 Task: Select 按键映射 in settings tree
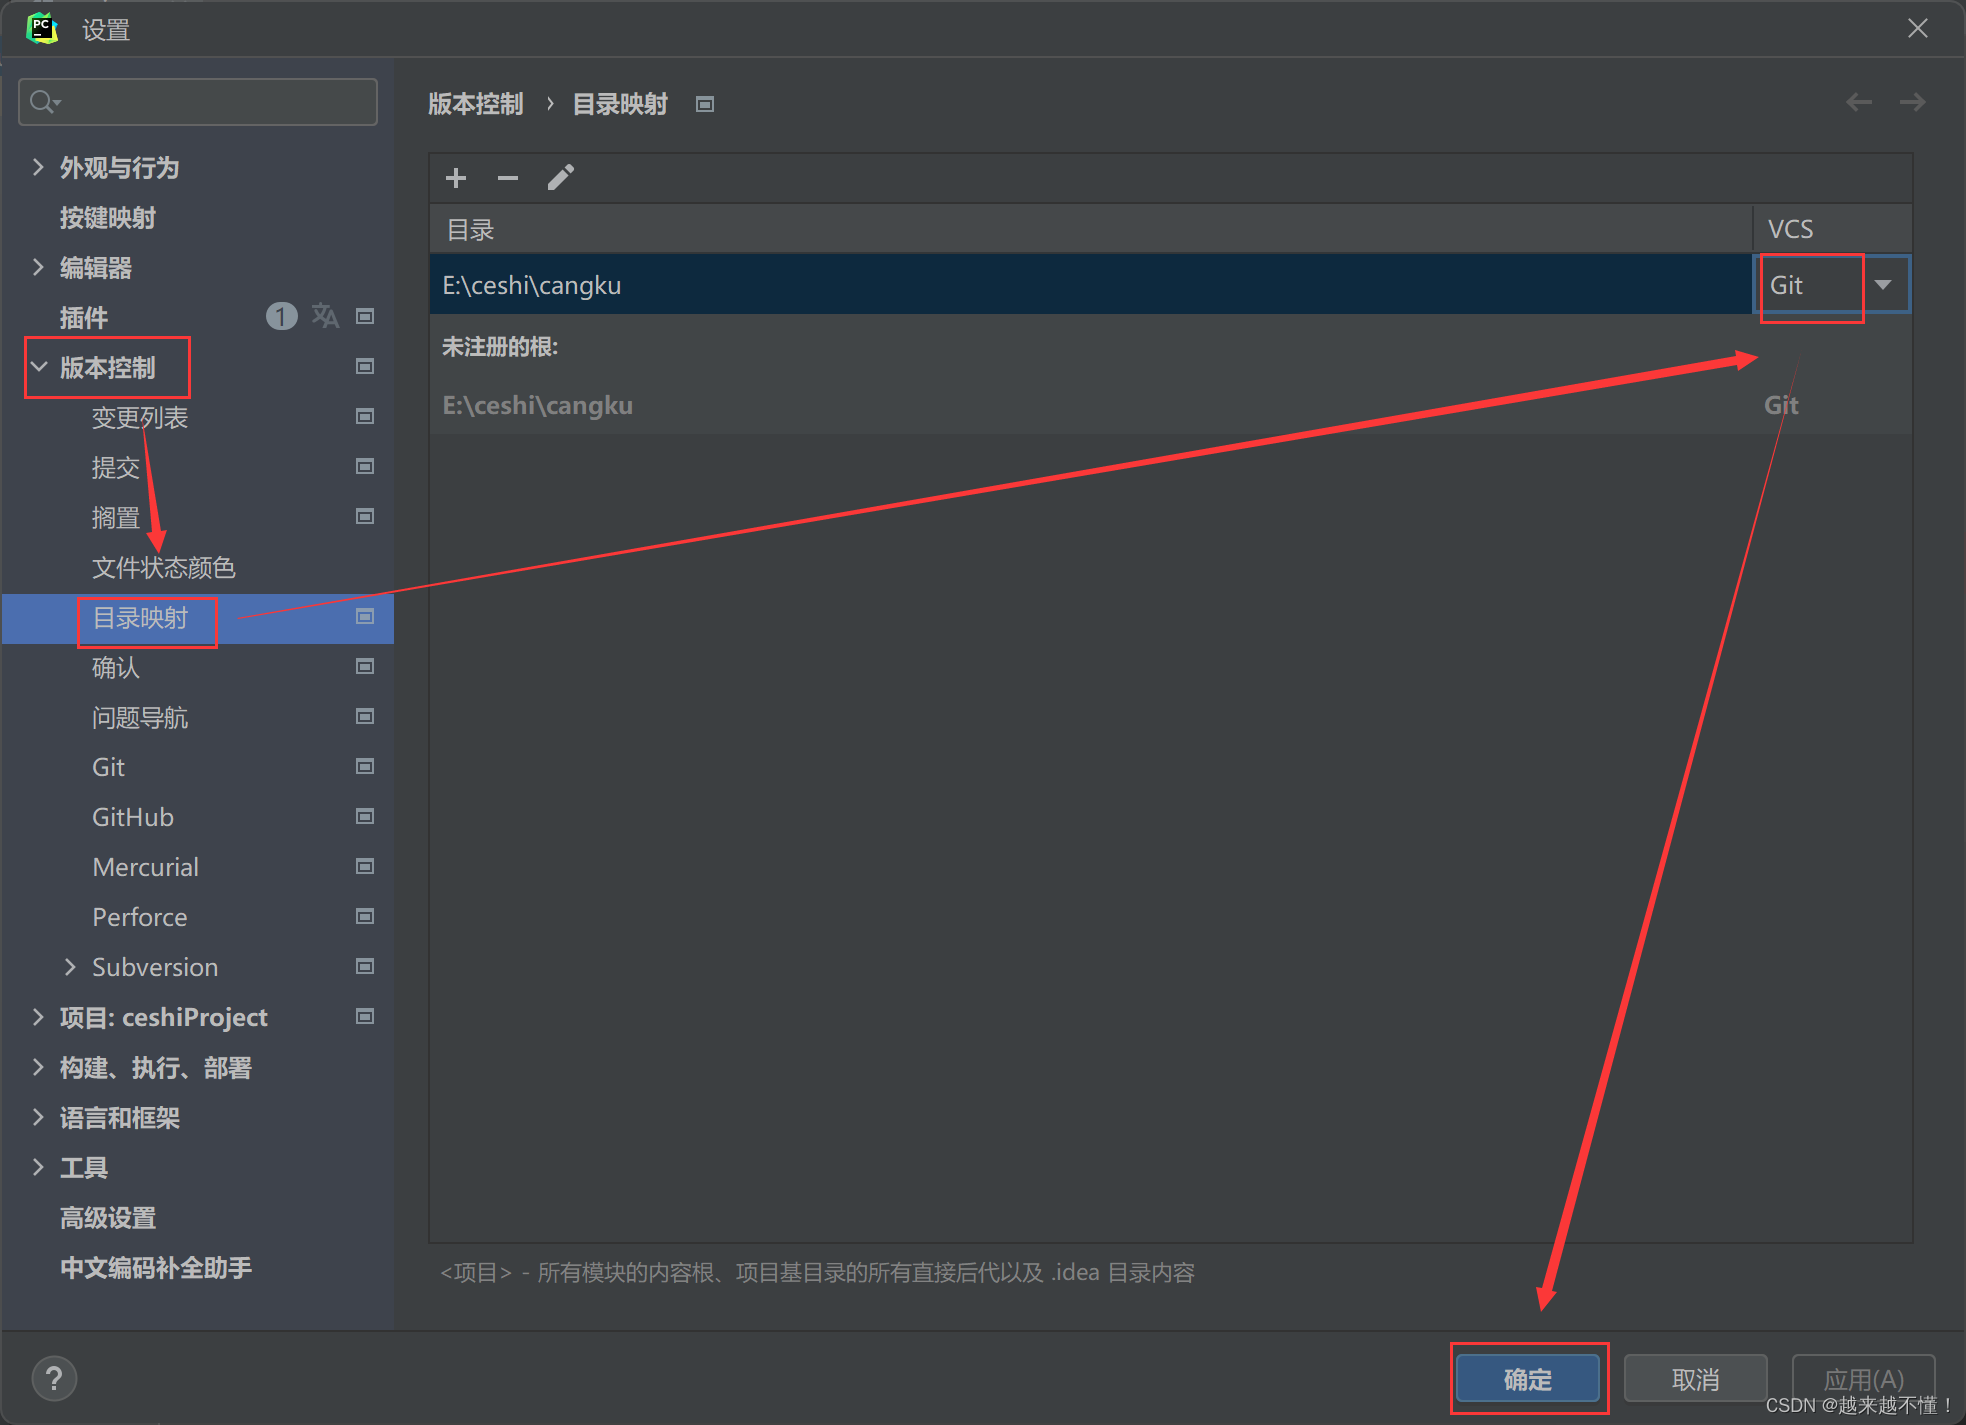click(108, 218)
